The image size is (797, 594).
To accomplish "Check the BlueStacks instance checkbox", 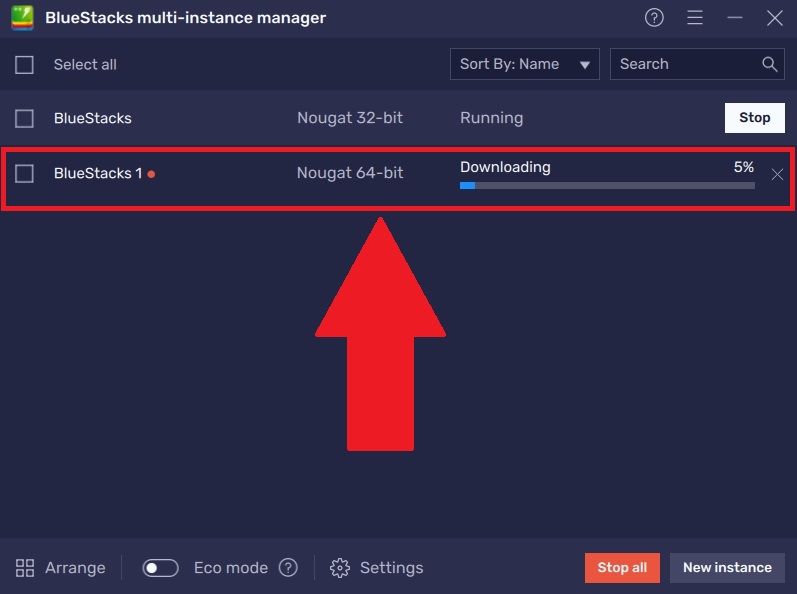I will point(24,118).
